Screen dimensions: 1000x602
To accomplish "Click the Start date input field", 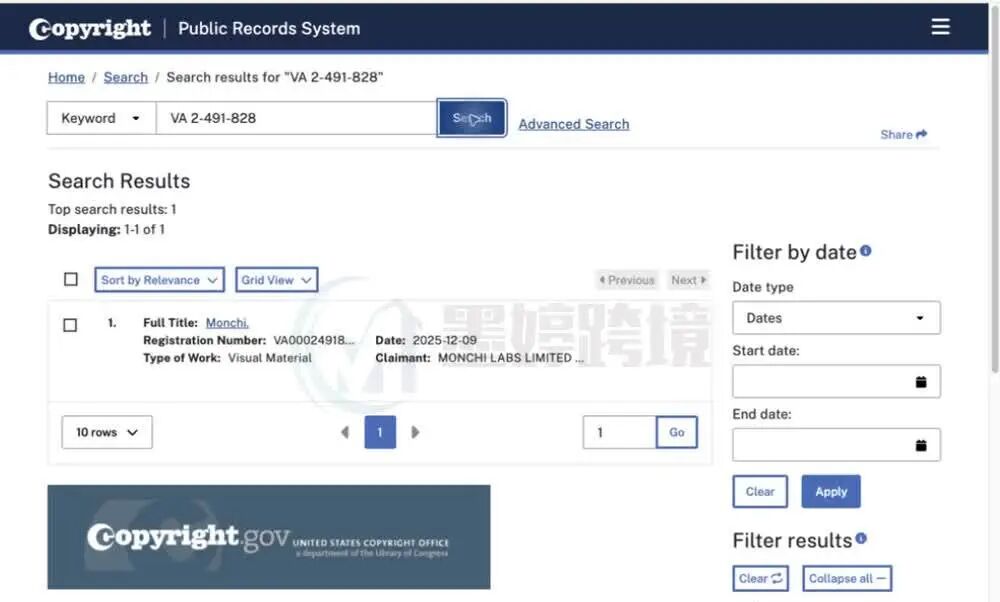I will pyautogui.click(x=836, y=381).
